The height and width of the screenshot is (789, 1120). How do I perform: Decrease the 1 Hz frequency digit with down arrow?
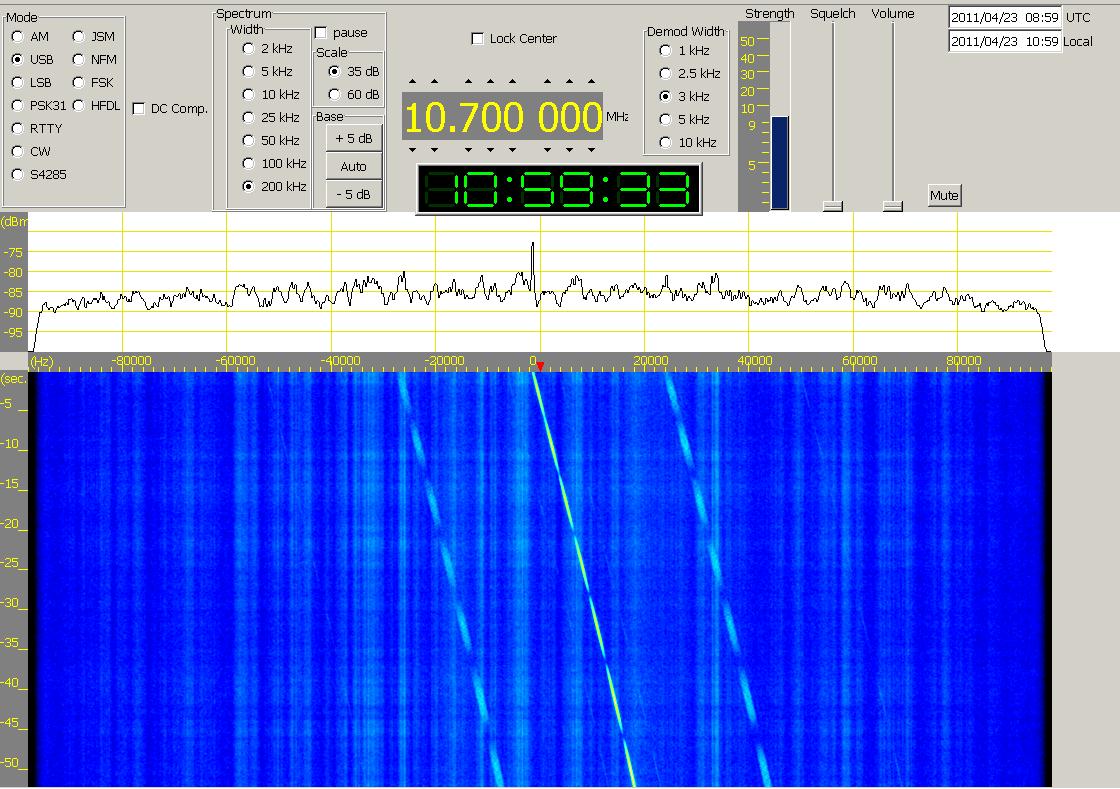pyautogui.click(x=591, y=150)
